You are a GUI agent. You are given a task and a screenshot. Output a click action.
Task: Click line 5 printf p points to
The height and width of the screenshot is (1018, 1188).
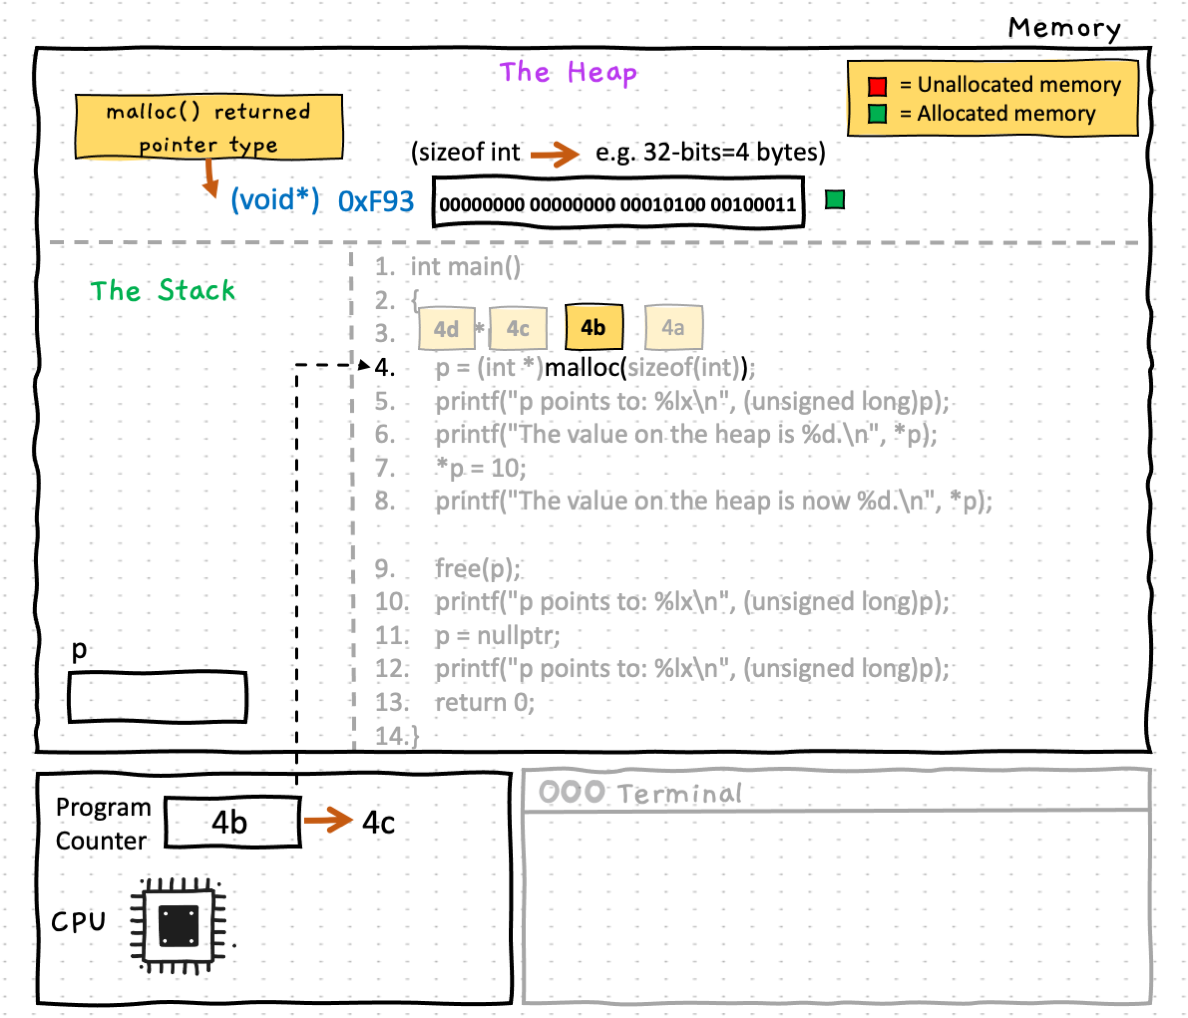tap(662, 401)
